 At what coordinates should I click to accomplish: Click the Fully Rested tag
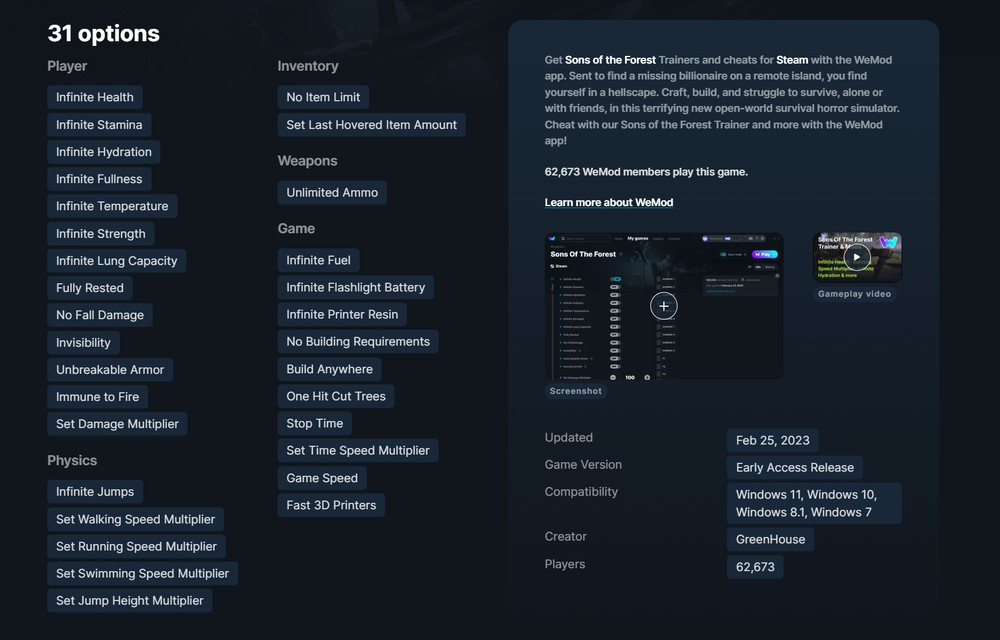click(89, 287)
